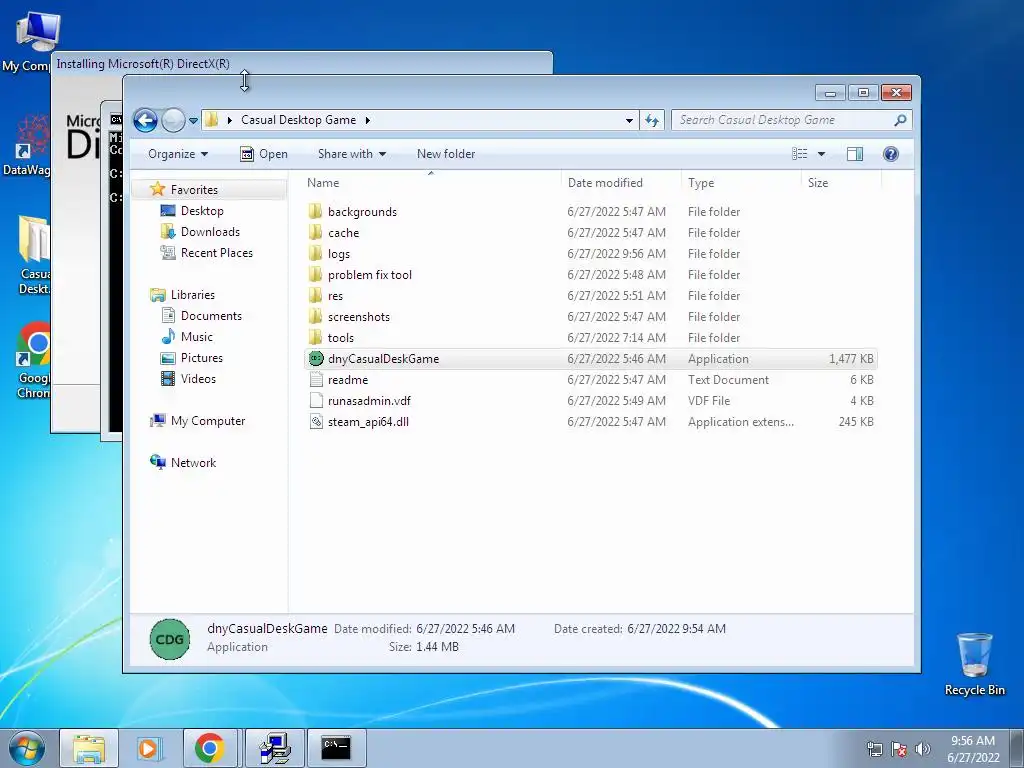Expand the arrow after Casual Desktop Game breadcrumb

[368, 120]
